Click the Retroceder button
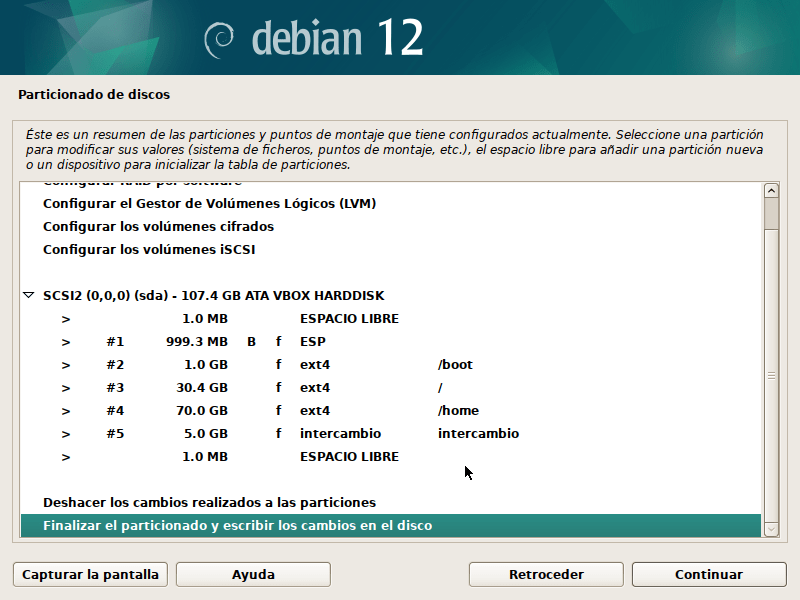Image resolution: width=800 pixels, height=600 pixels. point(546,574)
